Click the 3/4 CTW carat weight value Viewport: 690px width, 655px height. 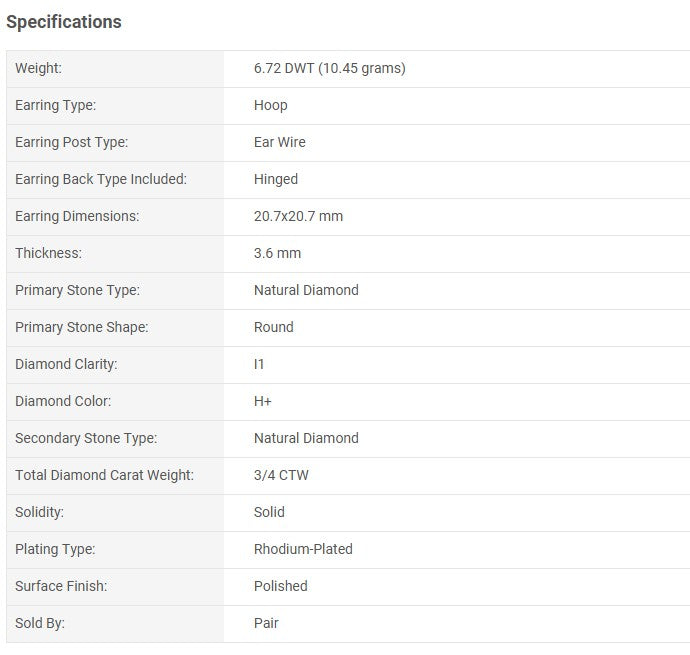tap(281, 475)
